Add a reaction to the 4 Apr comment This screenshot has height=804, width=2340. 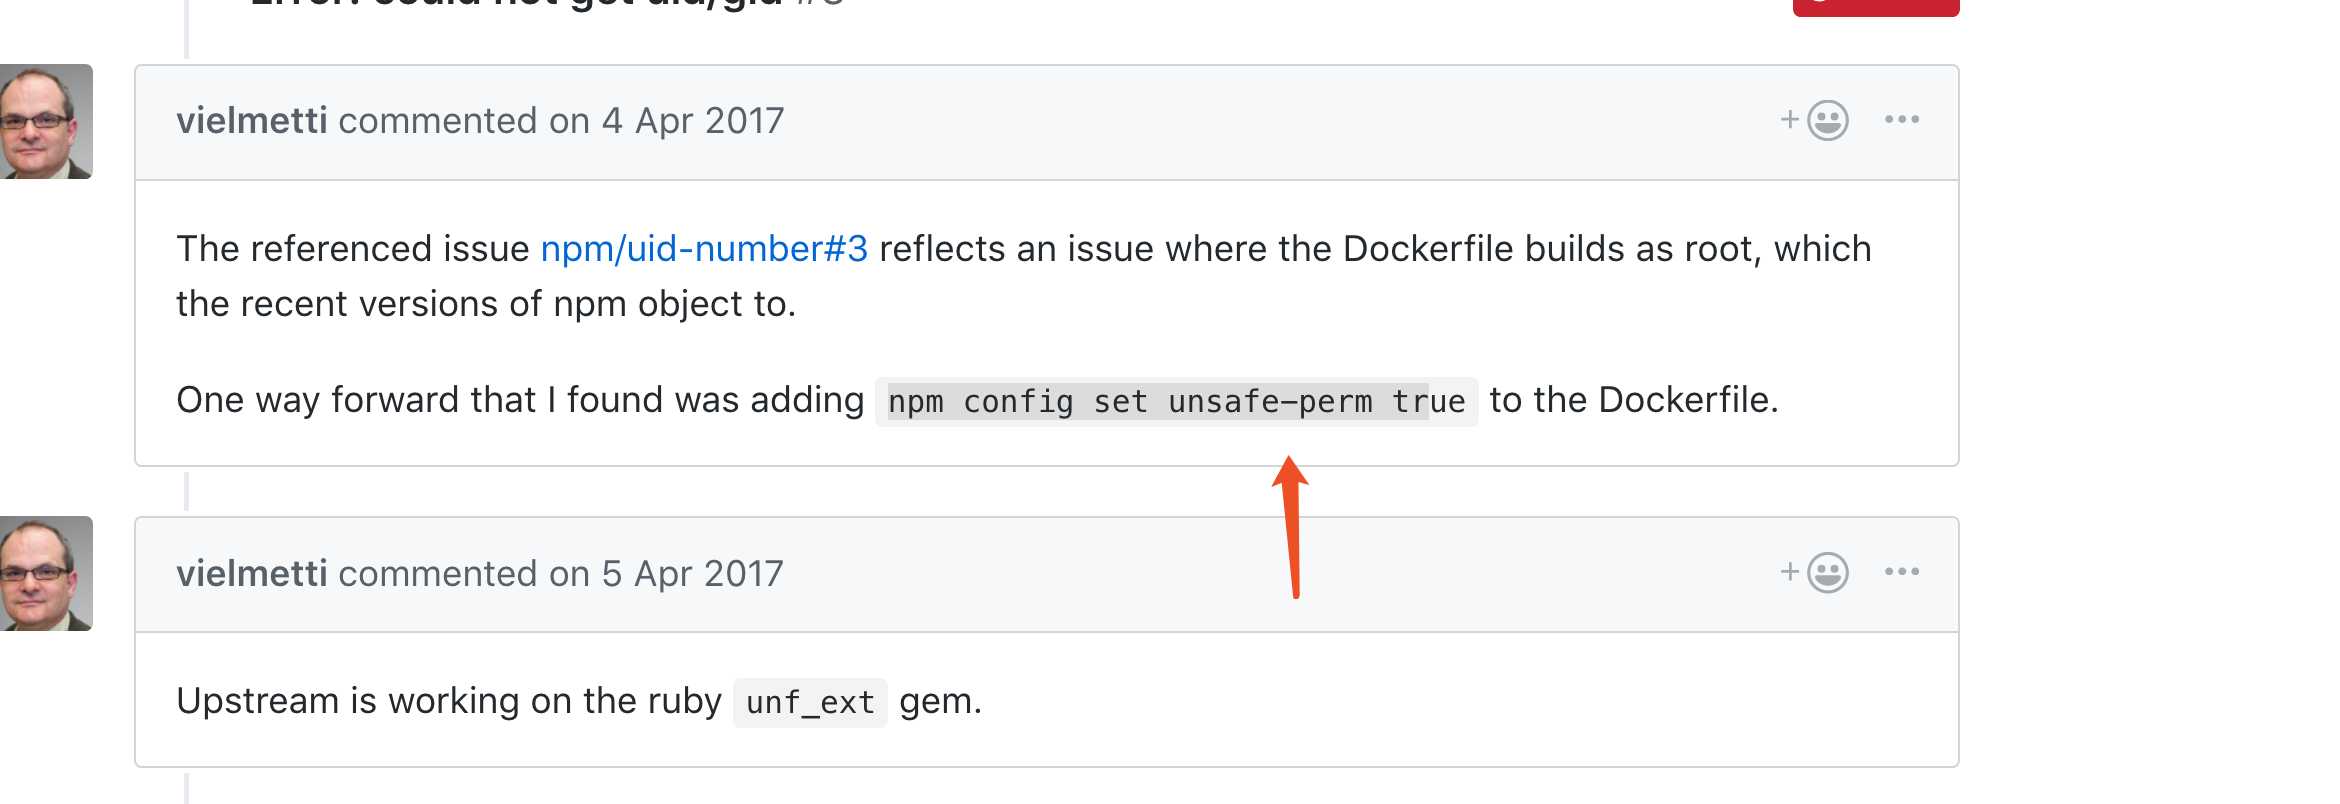tap(1814, 121)
